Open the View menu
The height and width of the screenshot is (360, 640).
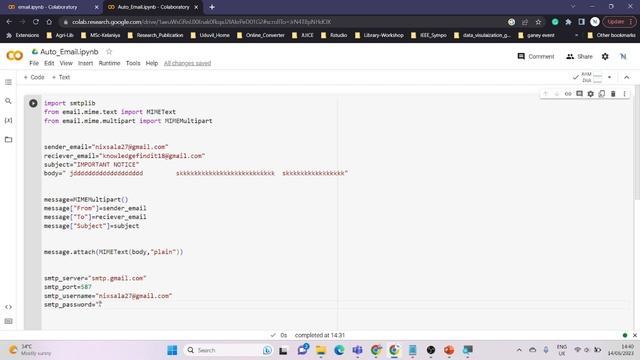[66, 63]
